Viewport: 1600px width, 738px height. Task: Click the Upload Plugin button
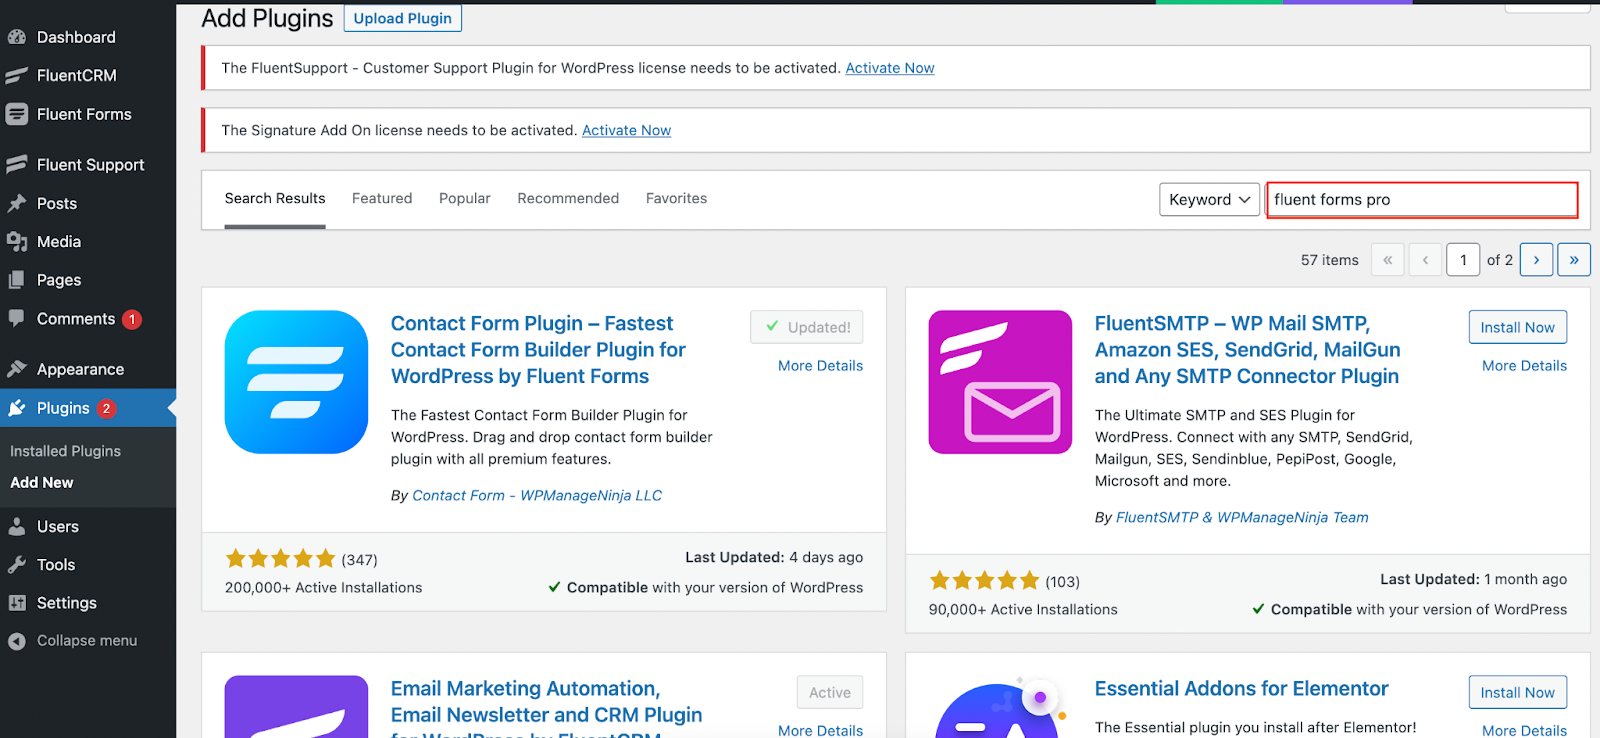(x=403, y=18)
